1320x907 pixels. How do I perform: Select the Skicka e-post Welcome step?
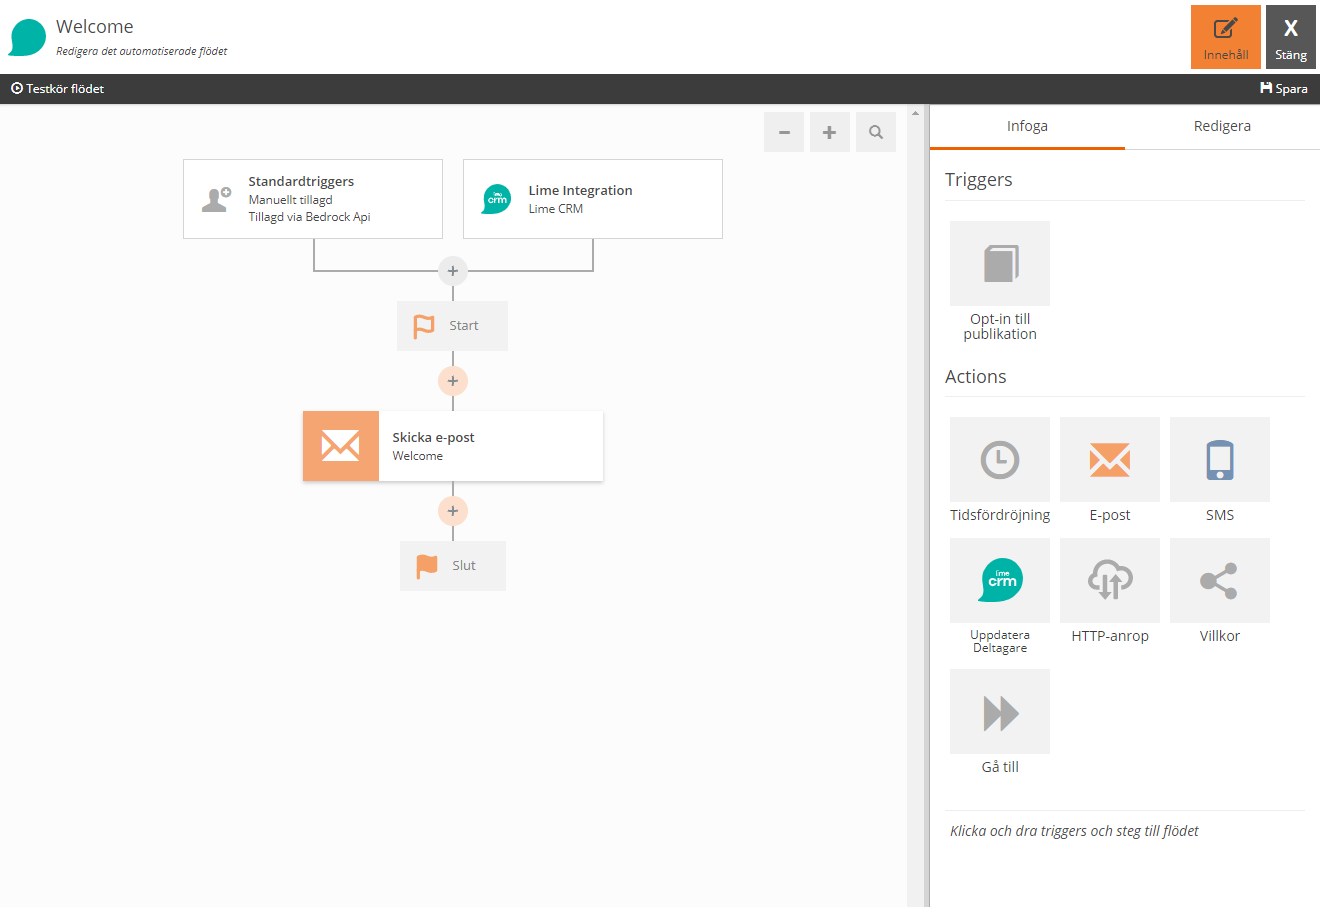(452, 446)
